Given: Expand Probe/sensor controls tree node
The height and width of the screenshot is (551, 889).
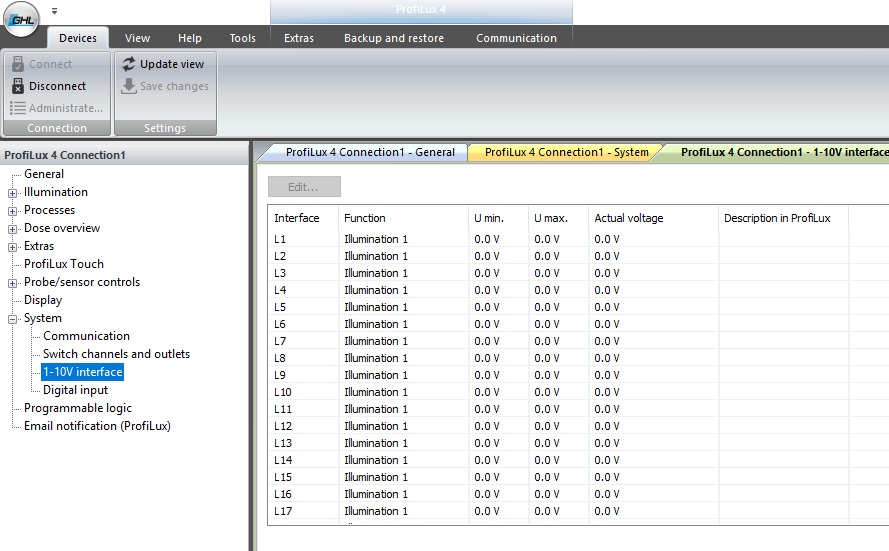Looking at the screenshot, I should [x=12, y=283].
